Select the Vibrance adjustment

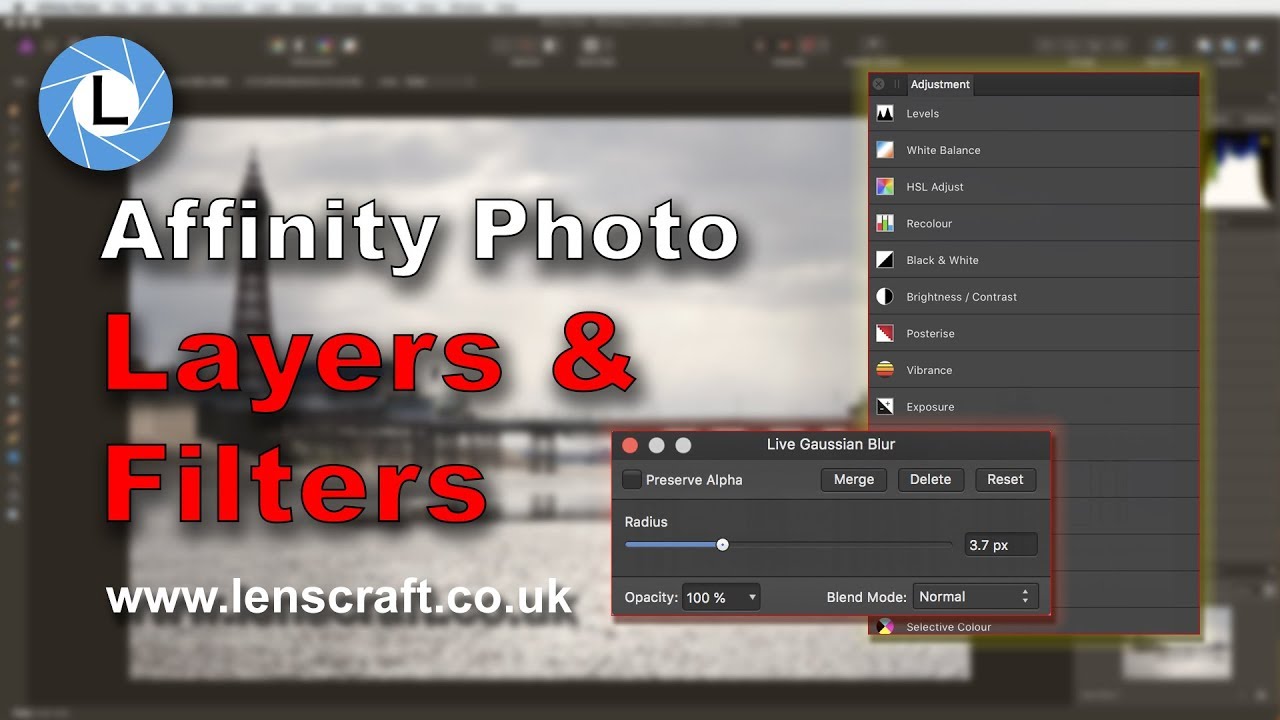[x=1035, y=370]
